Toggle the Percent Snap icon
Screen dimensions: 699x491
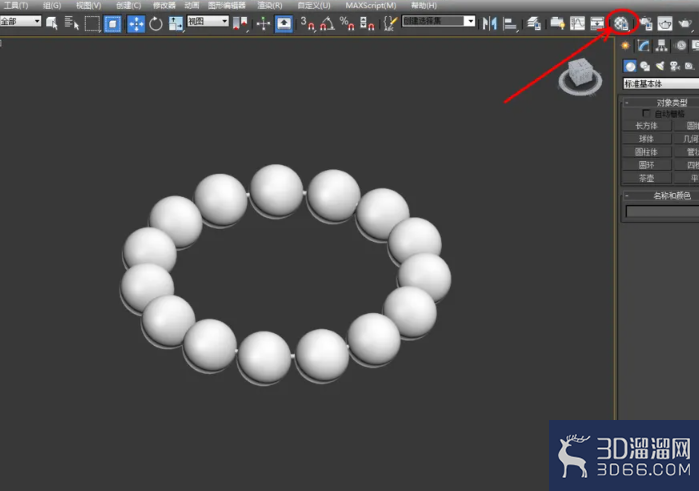click(347, 24)
